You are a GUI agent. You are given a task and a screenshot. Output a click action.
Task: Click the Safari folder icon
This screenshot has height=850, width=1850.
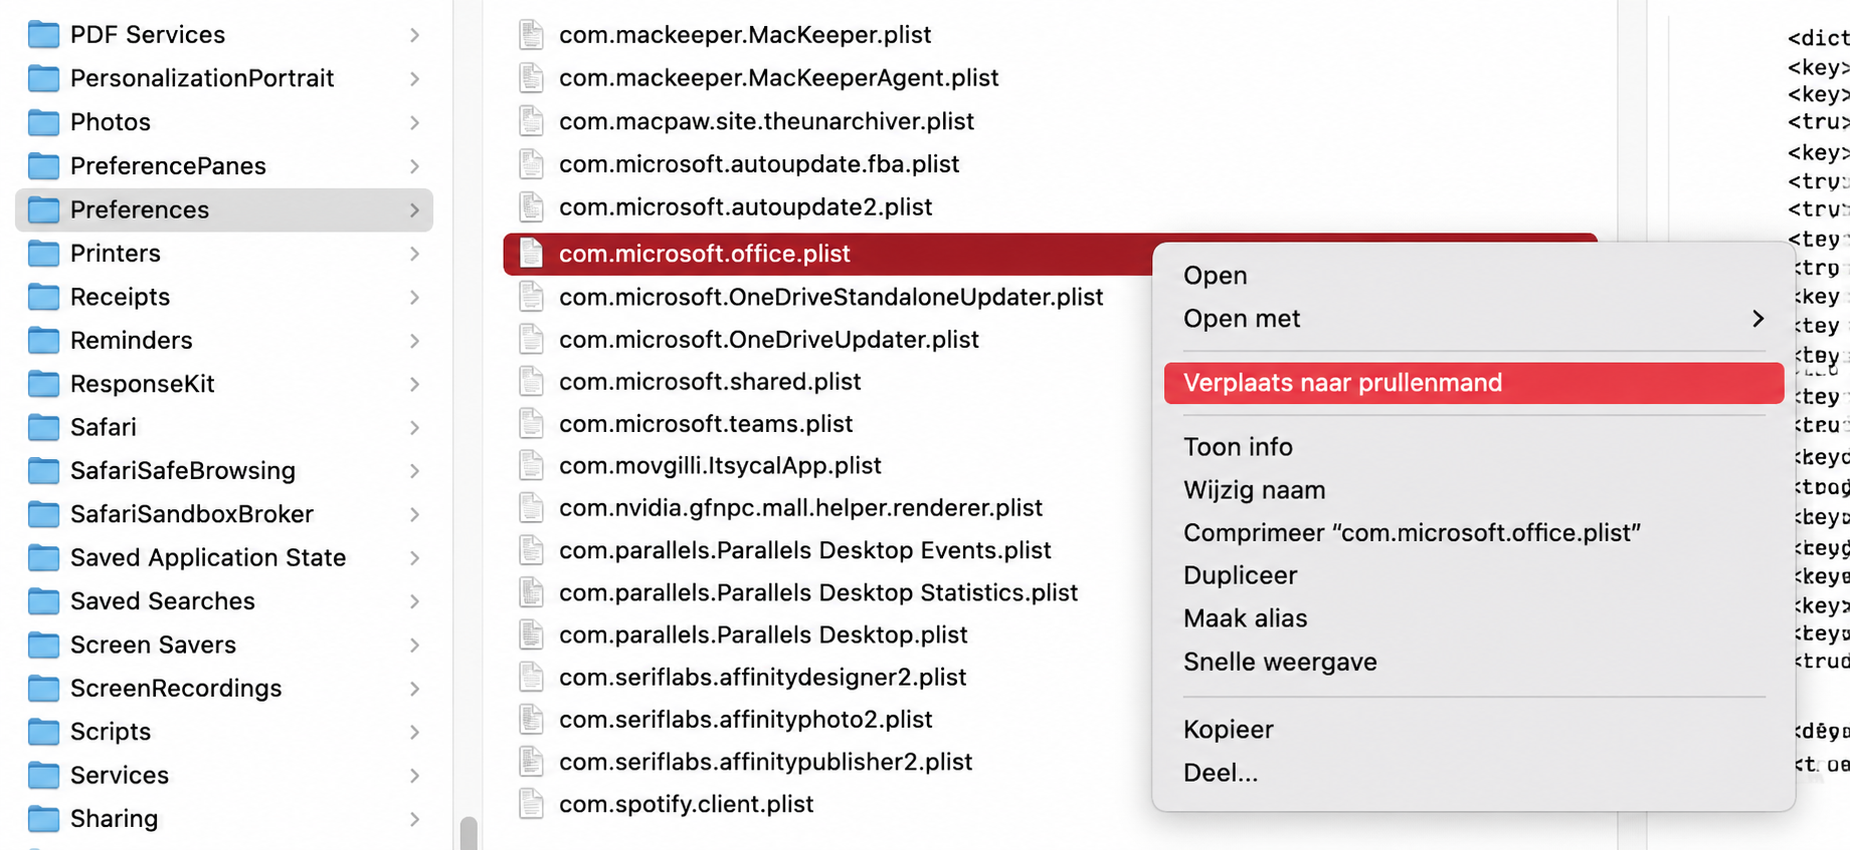point(43,427)
